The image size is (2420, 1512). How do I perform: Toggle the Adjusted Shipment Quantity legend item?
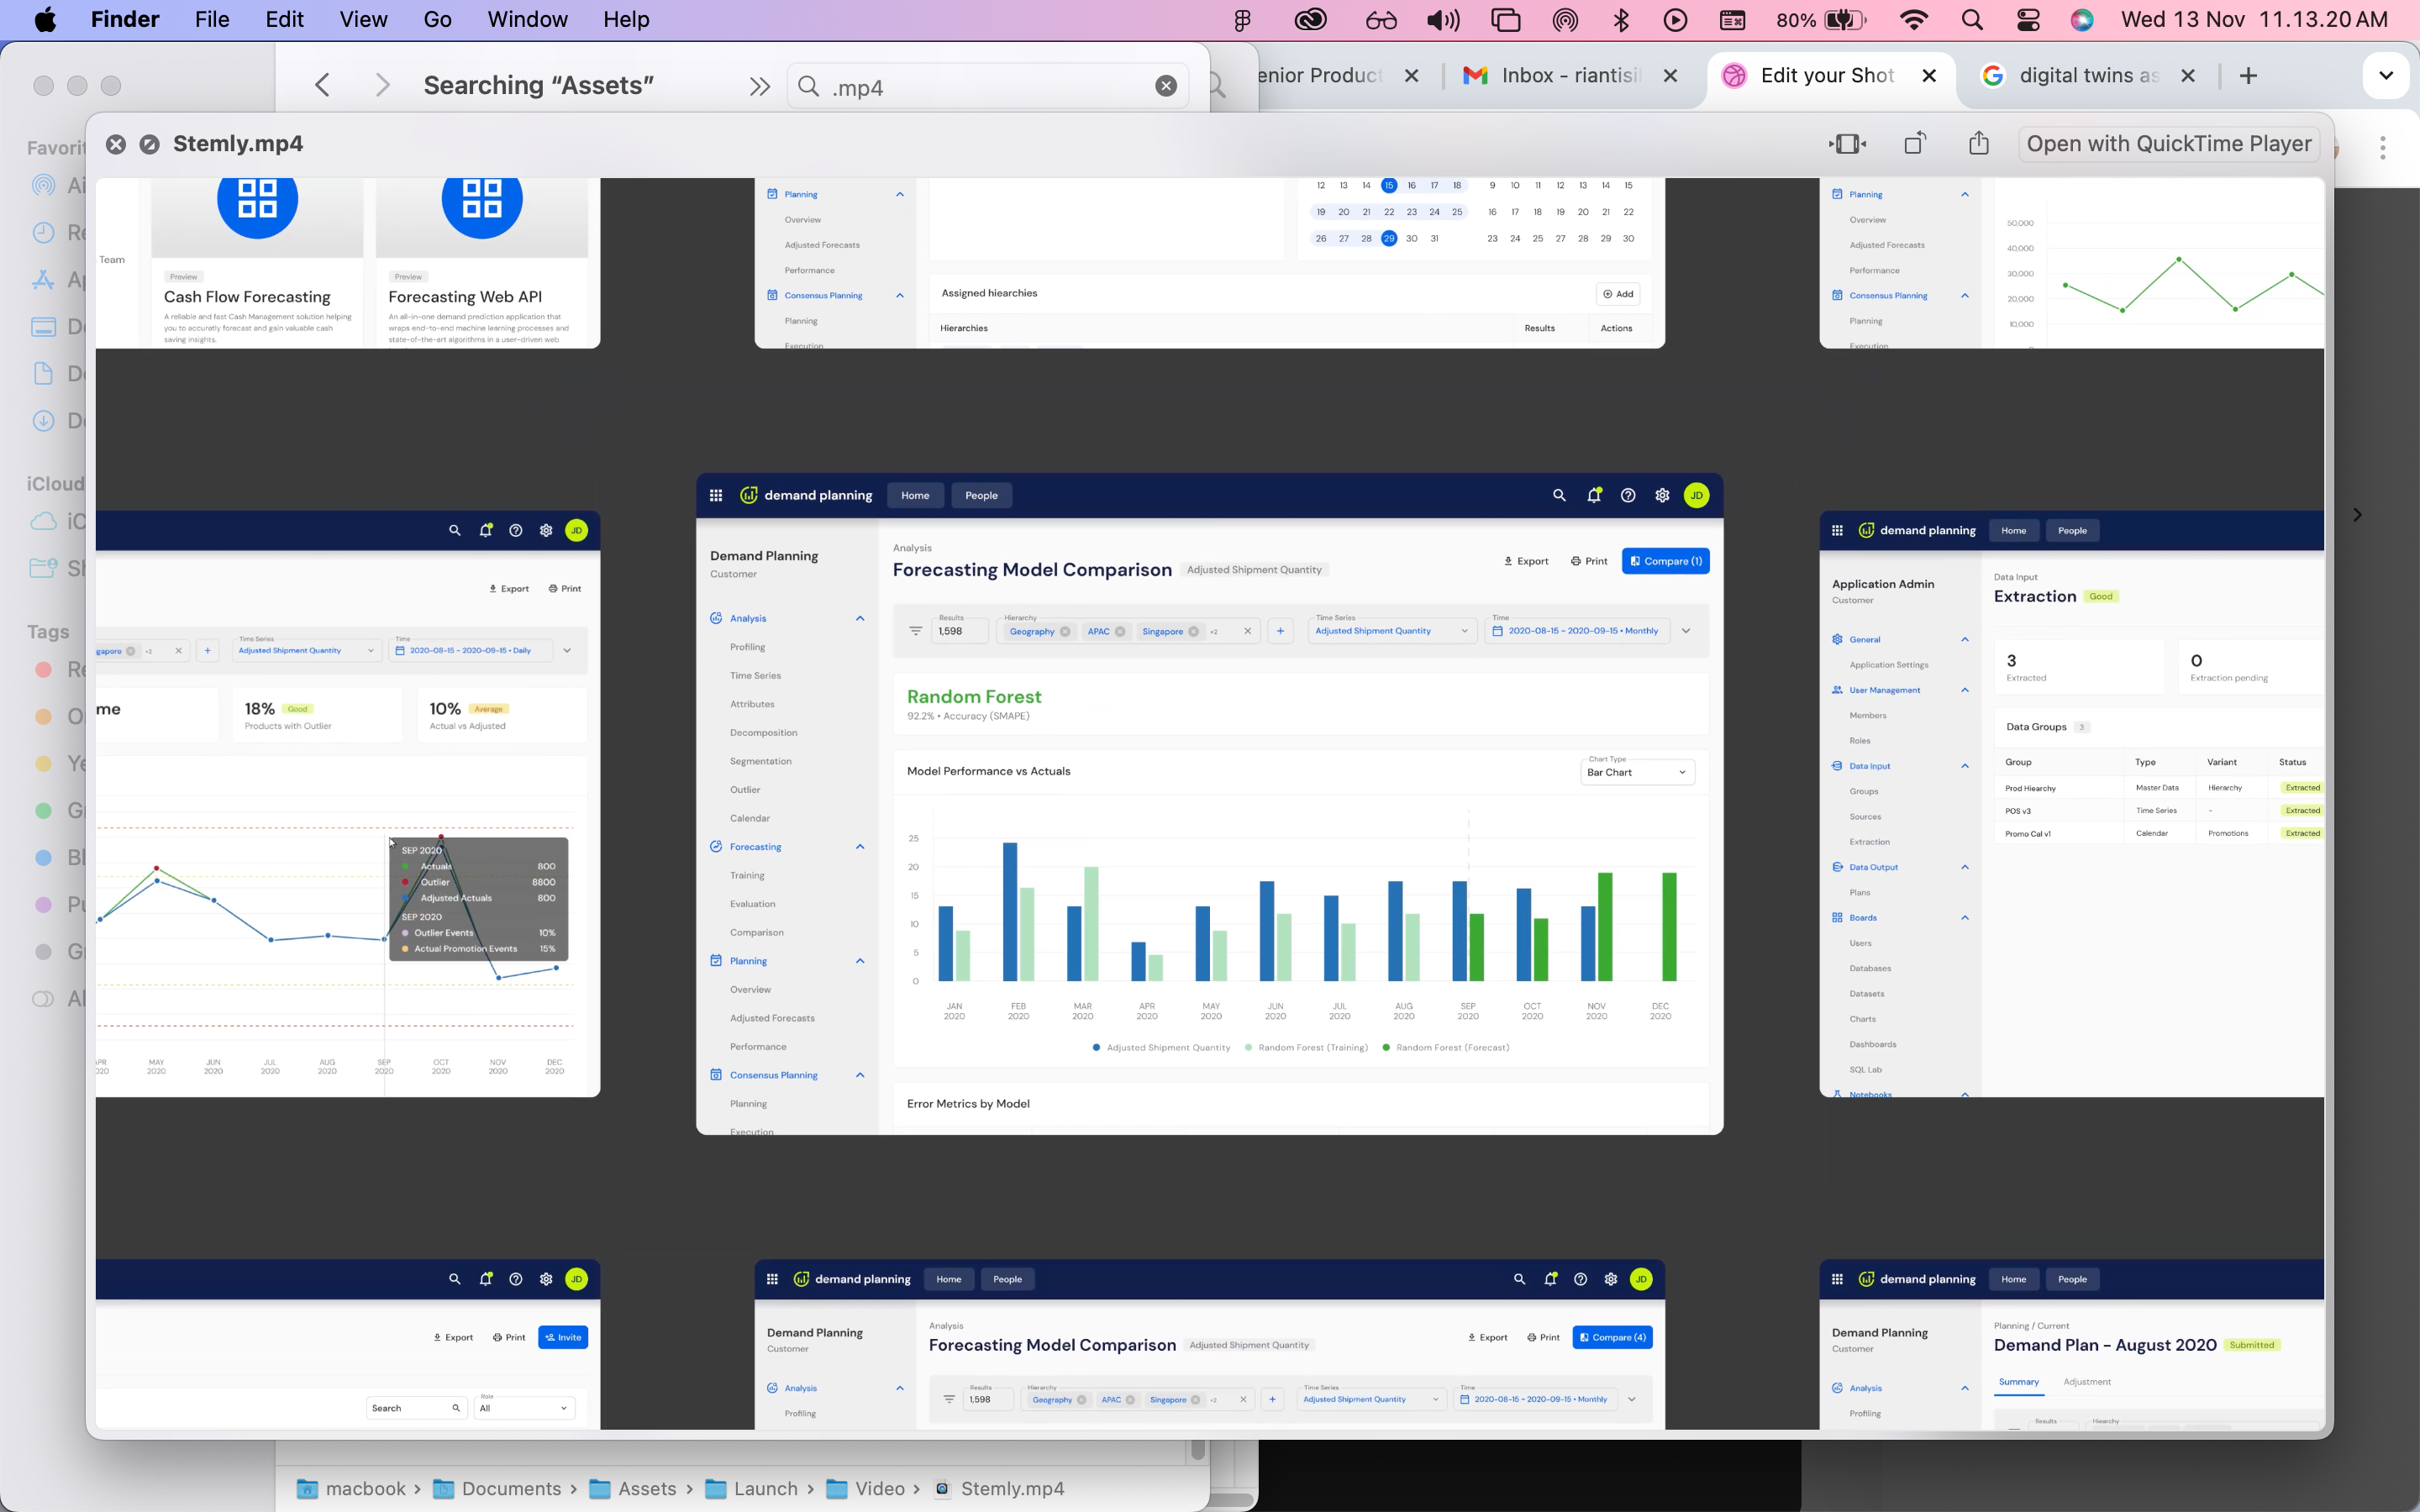[x=1162, y=1047]
